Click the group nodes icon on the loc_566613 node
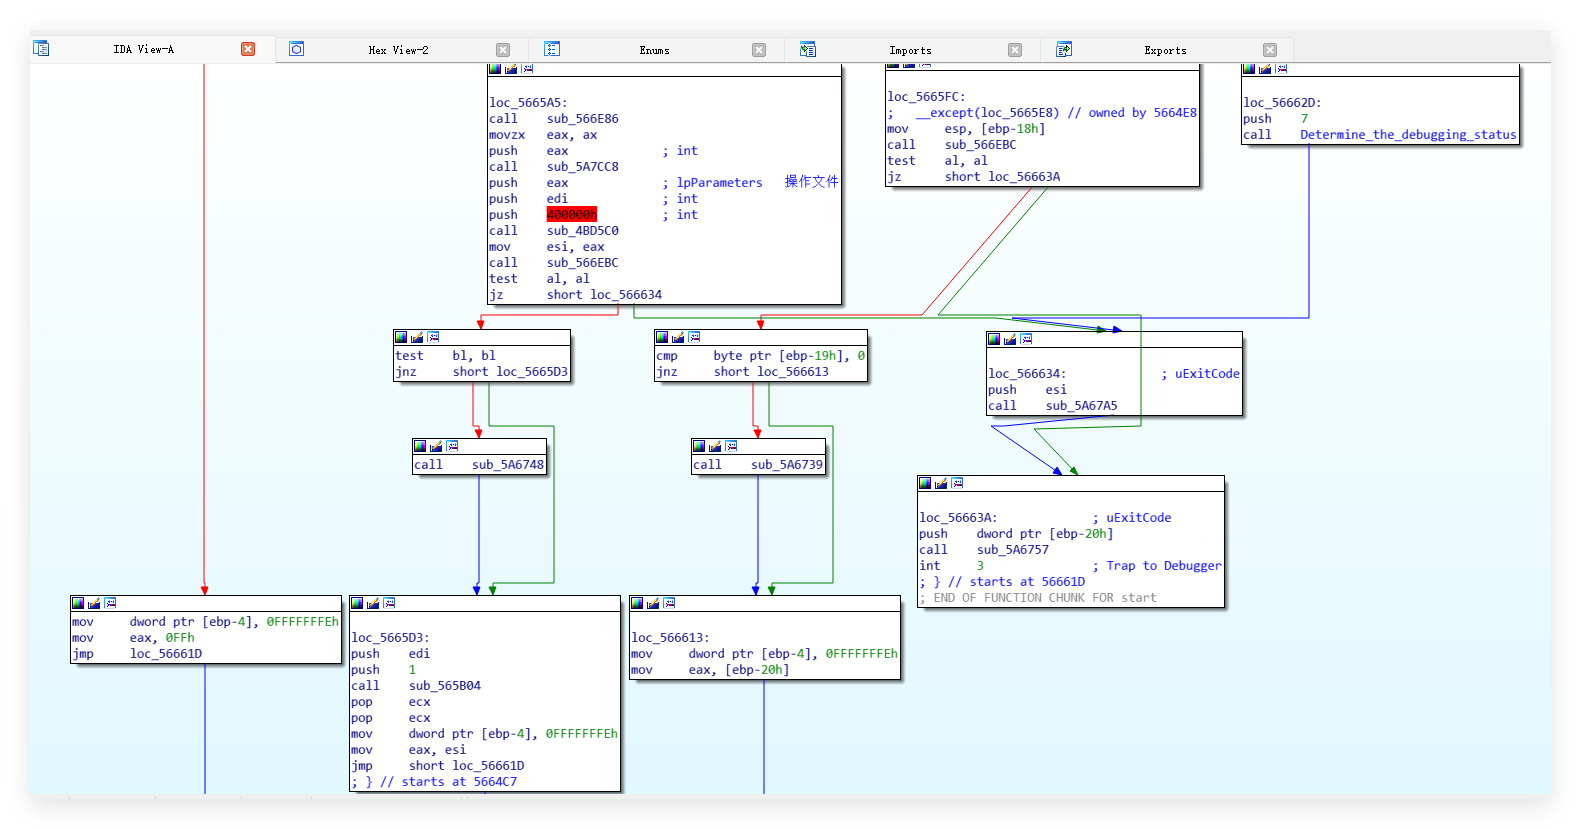 669,603
